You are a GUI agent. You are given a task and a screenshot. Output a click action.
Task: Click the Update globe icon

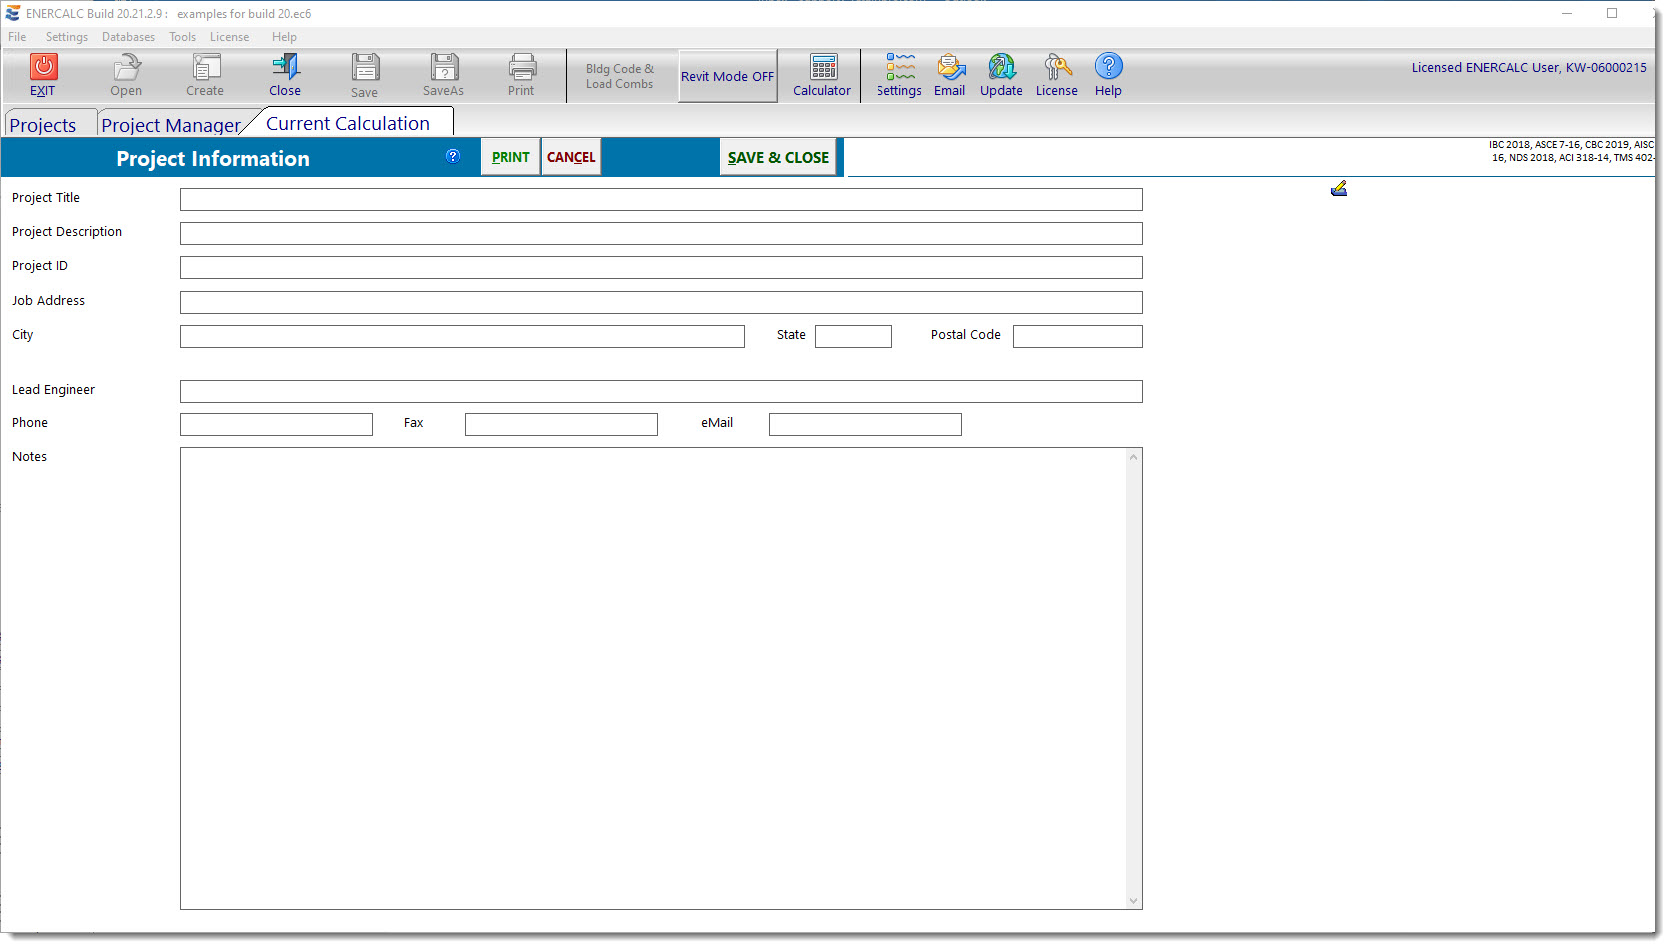coord(1001,67)
